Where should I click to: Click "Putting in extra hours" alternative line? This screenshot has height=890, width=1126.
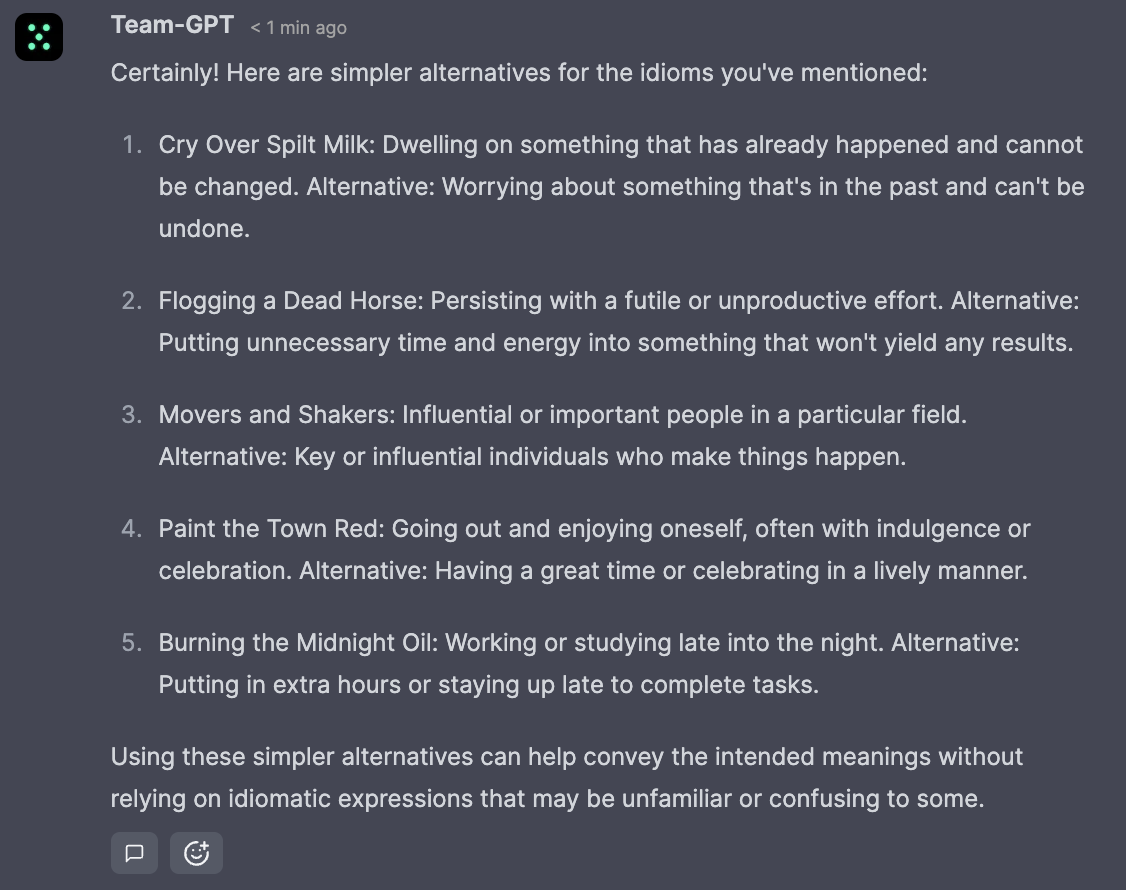click(488, 685)
